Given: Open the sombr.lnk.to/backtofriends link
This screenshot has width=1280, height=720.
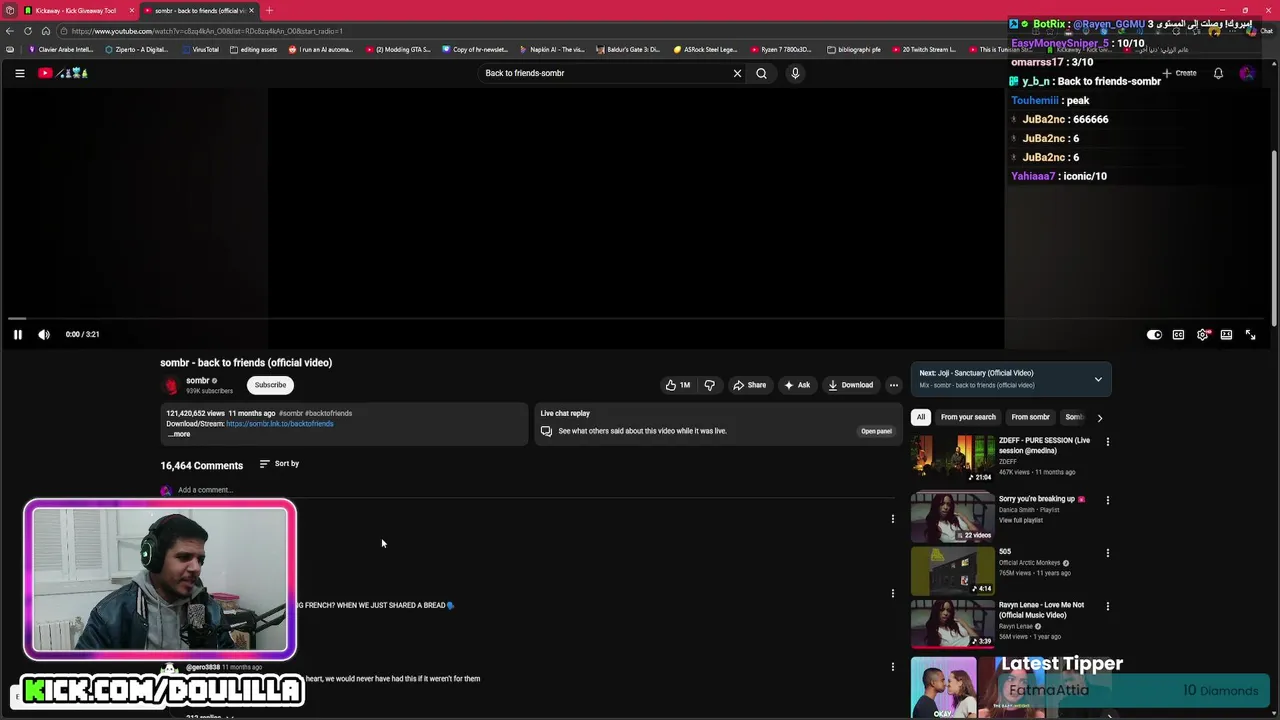Looking at the screenshot, I should click(280, 424).
